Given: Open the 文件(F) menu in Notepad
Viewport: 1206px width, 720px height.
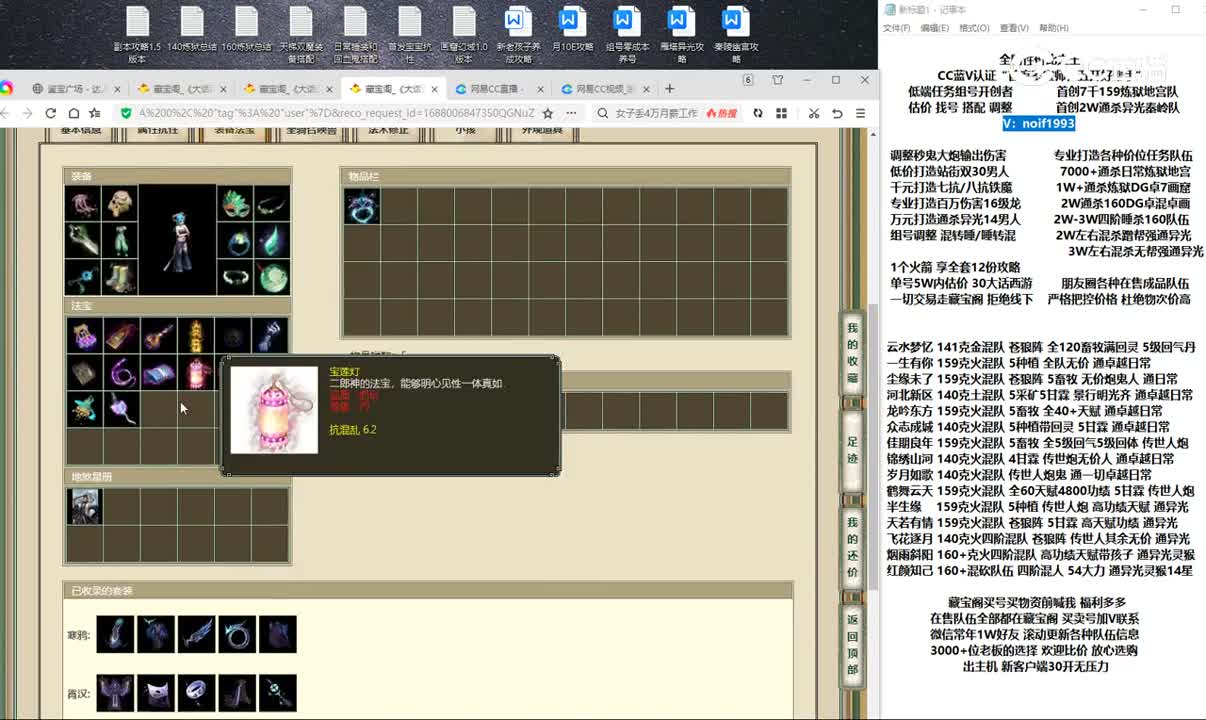Looking at the screenshot, I should (x=896, y=28).
